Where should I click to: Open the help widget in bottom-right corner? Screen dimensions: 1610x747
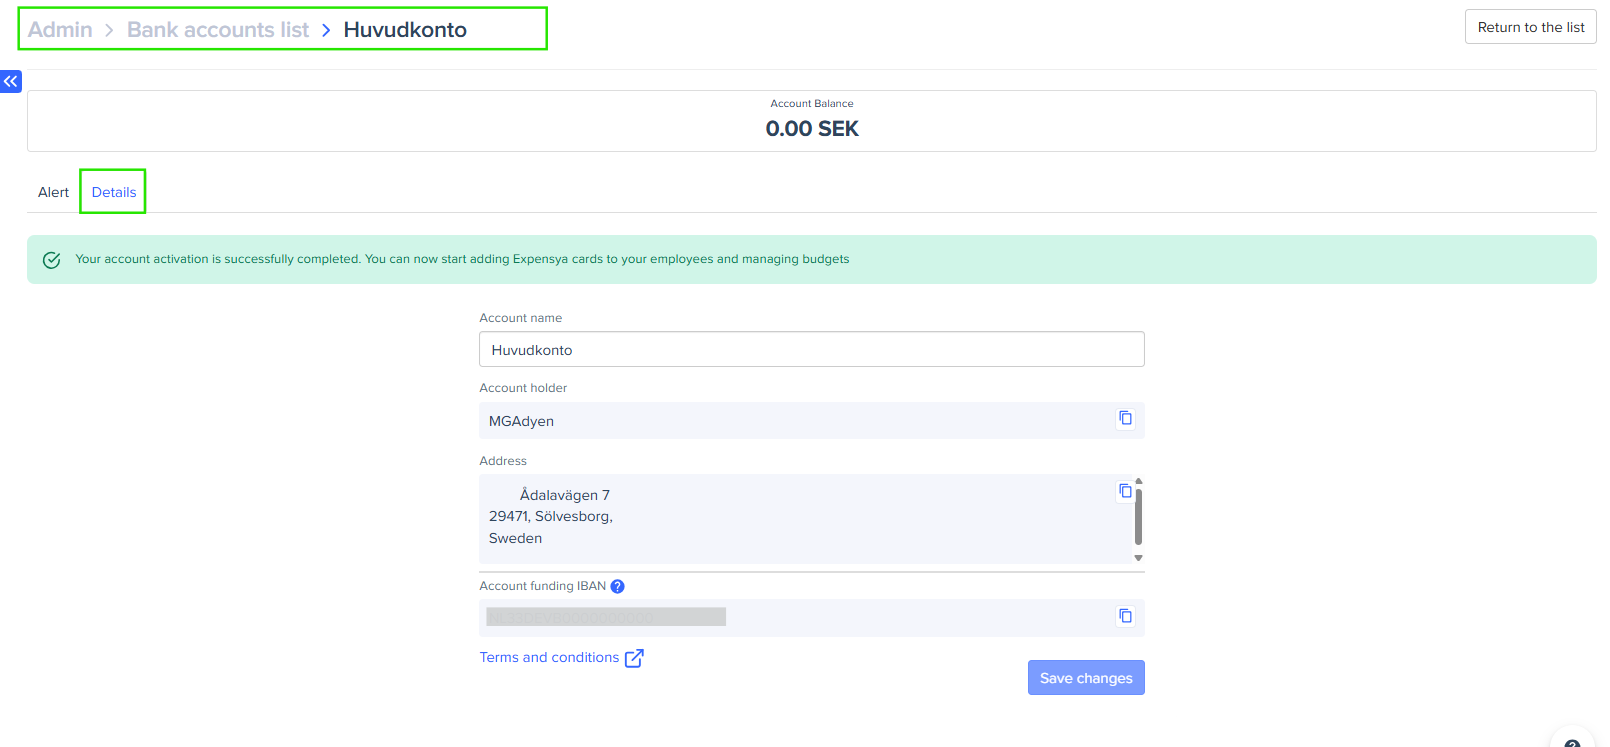coord(1572,741)
